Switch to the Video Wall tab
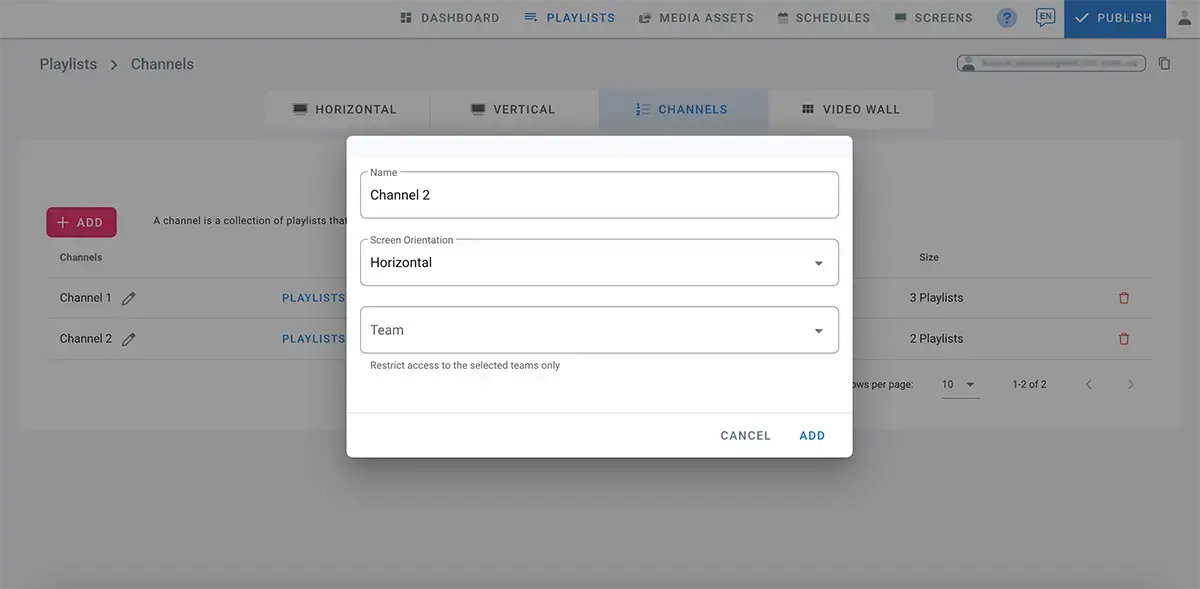The height and width of the screenshot is (589, 1200). (x=850, y=109)
